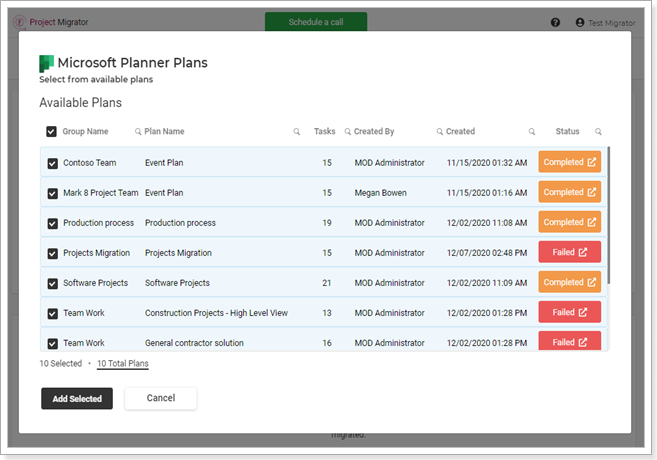Click the Mark 8 Project Team group name
Screen dimensions: 657x460
point(101,193)
